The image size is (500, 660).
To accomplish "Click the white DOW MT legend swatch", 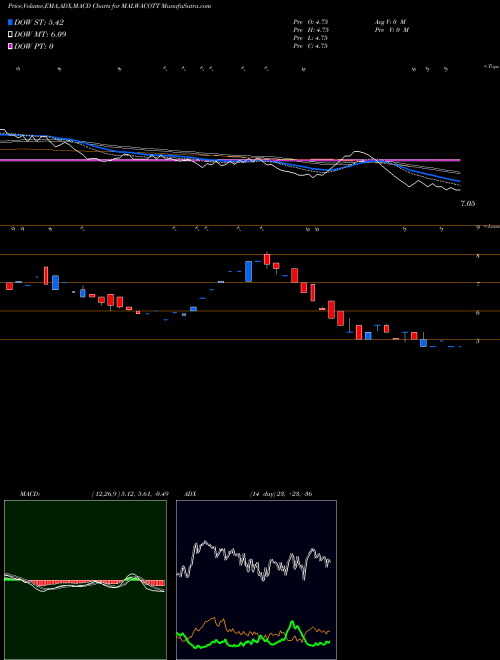I will [x=10, y=34].
